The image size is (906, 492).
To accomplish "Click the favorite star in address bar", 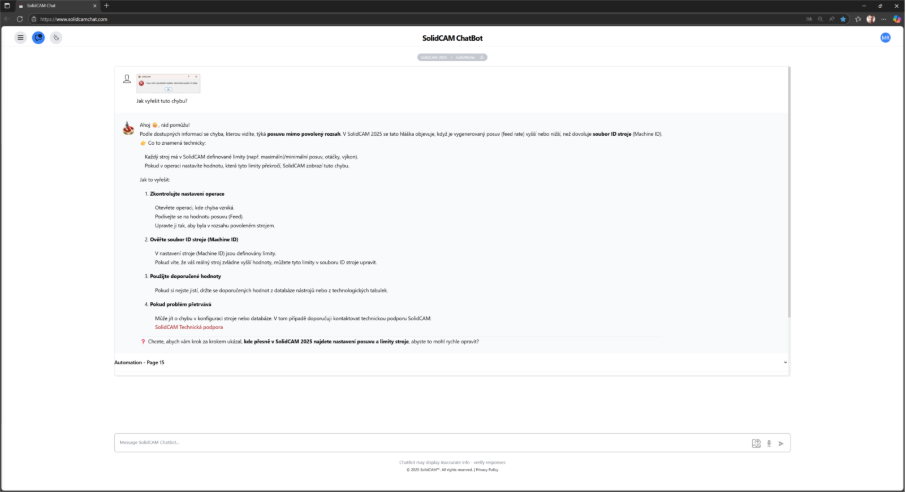I will pos(843,19).
